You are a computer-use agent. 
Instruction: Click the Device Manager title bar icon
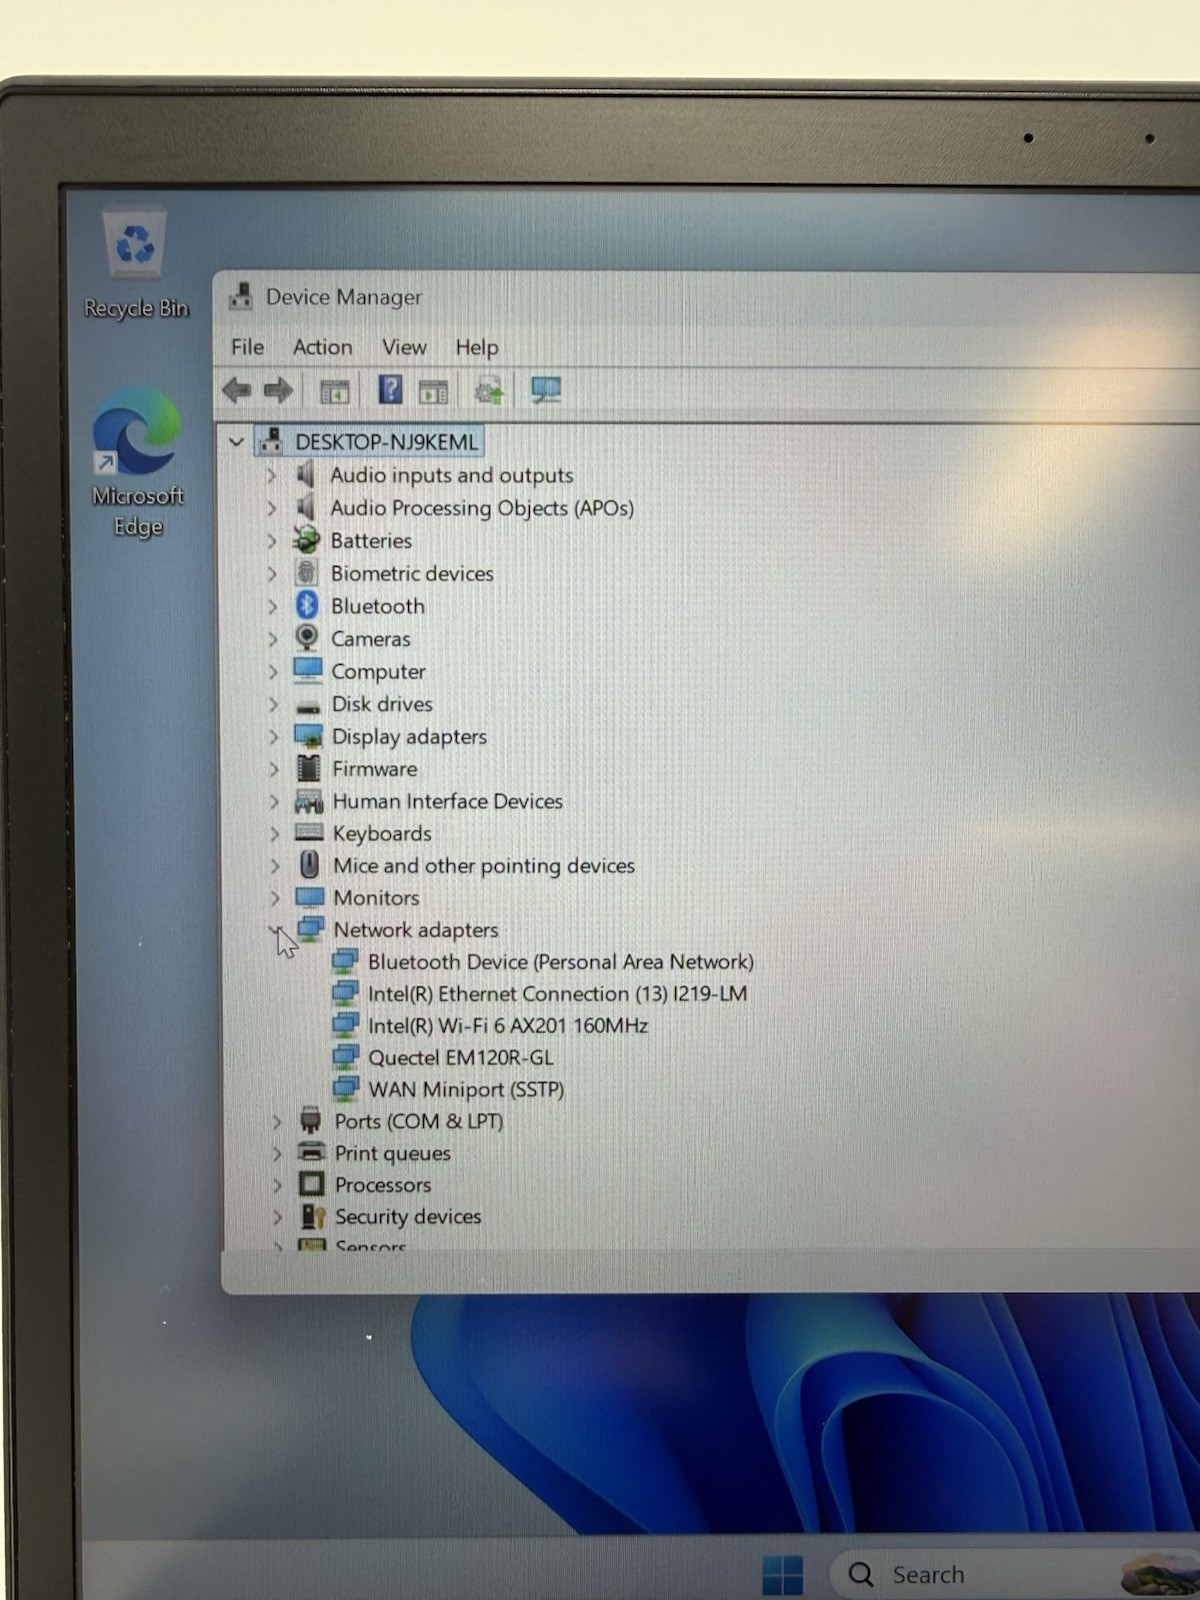(x=240, y=296)
